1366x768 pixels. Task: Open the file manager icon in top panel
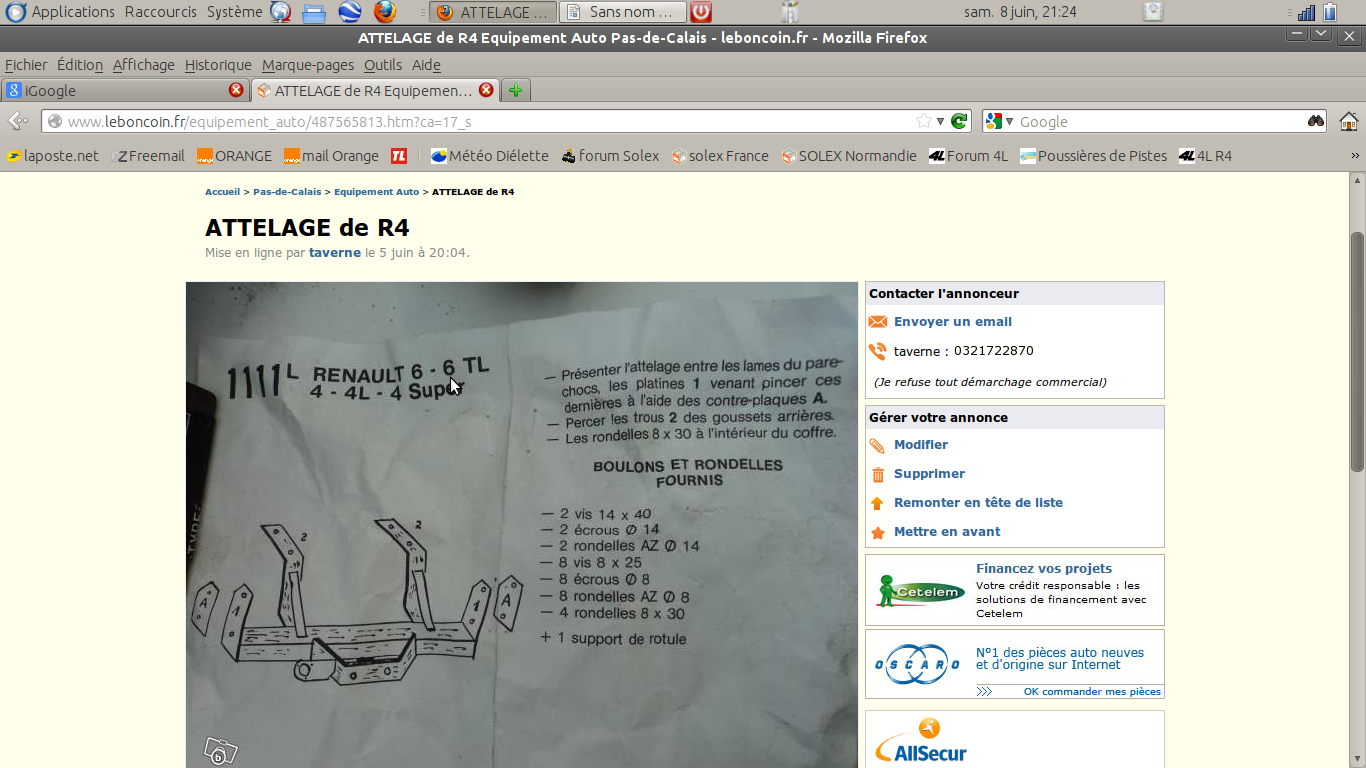click(314, 13)
